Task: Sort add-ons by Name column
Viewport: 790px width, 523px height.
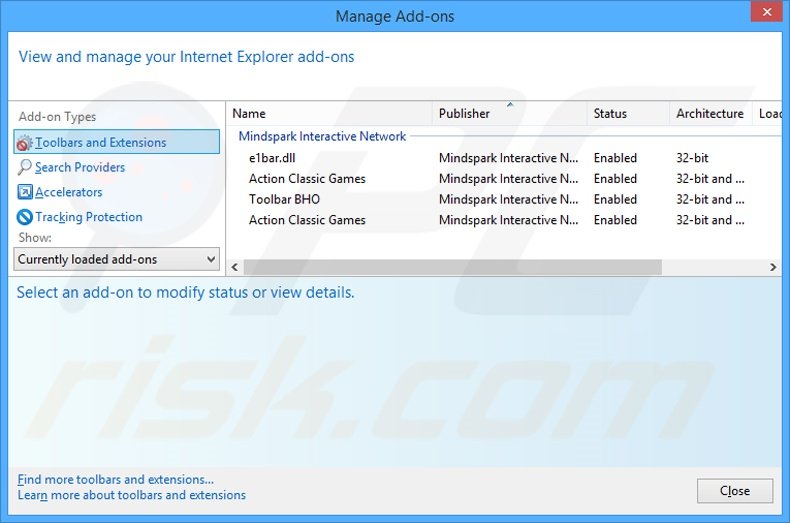Action: click(x=330, y=114)
